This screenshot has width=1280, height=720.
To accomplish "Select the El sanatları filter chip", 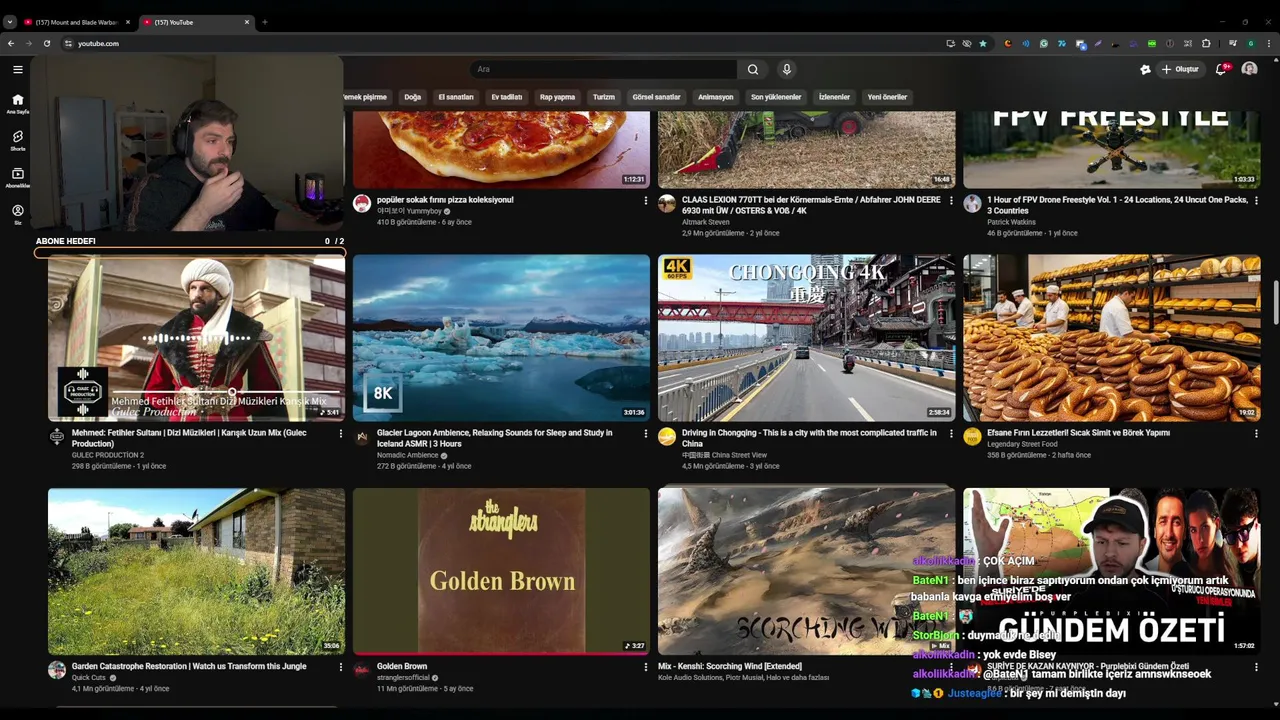I will 456,97.
